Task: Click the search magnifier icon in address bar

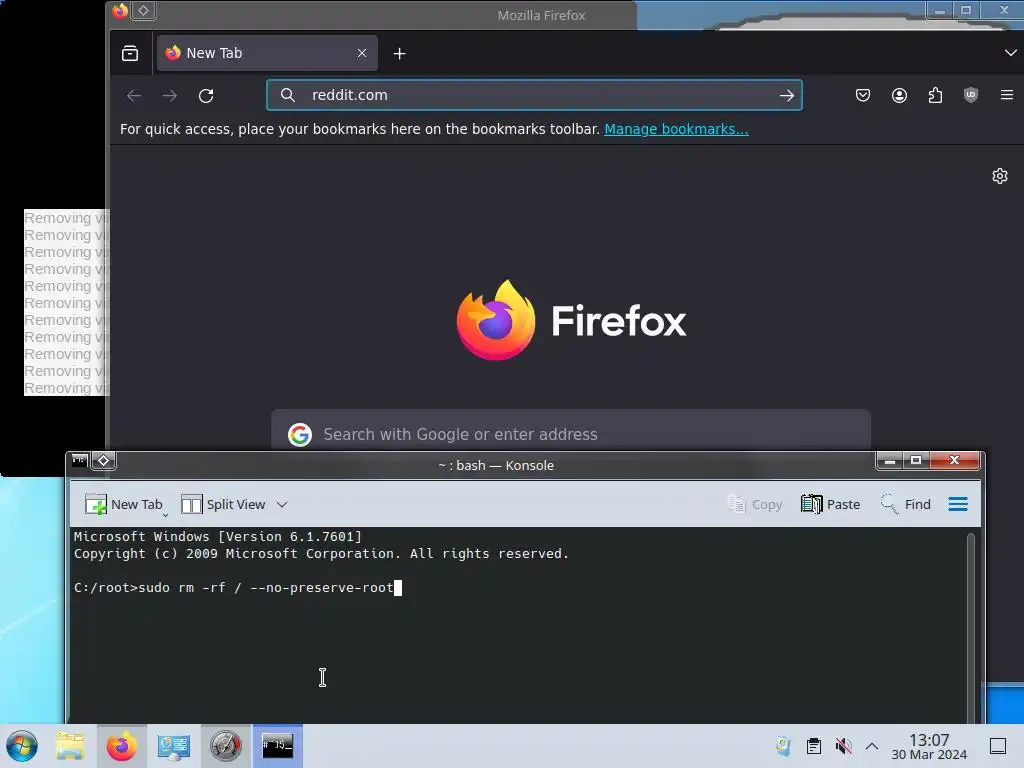Action: 287,95
